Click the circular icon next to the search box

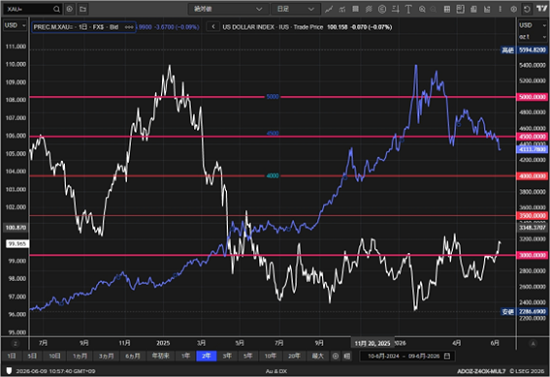tap(69, 9)
